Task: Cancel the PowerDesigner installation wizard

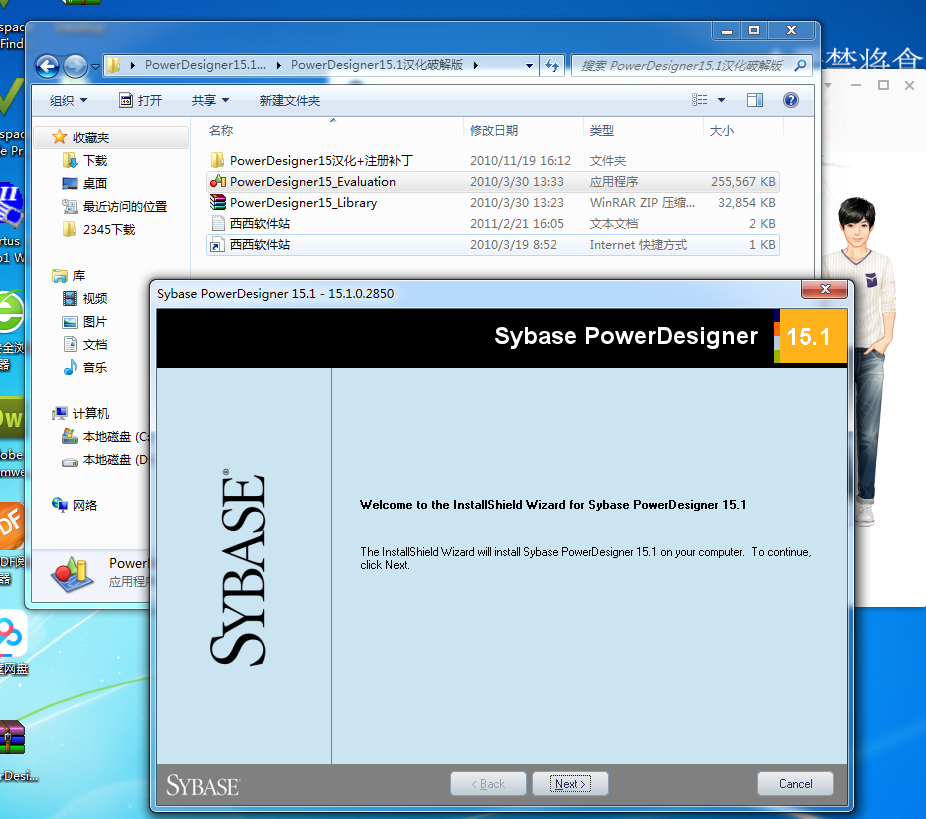Action: (x=795, y=784)
